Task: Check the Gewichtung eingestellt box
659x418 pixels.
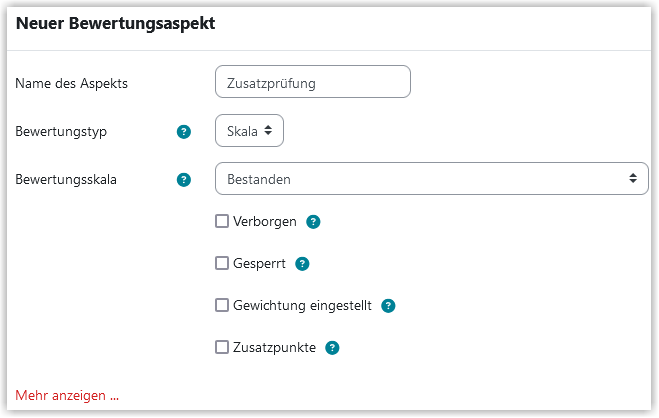Action: click(222, 305)
